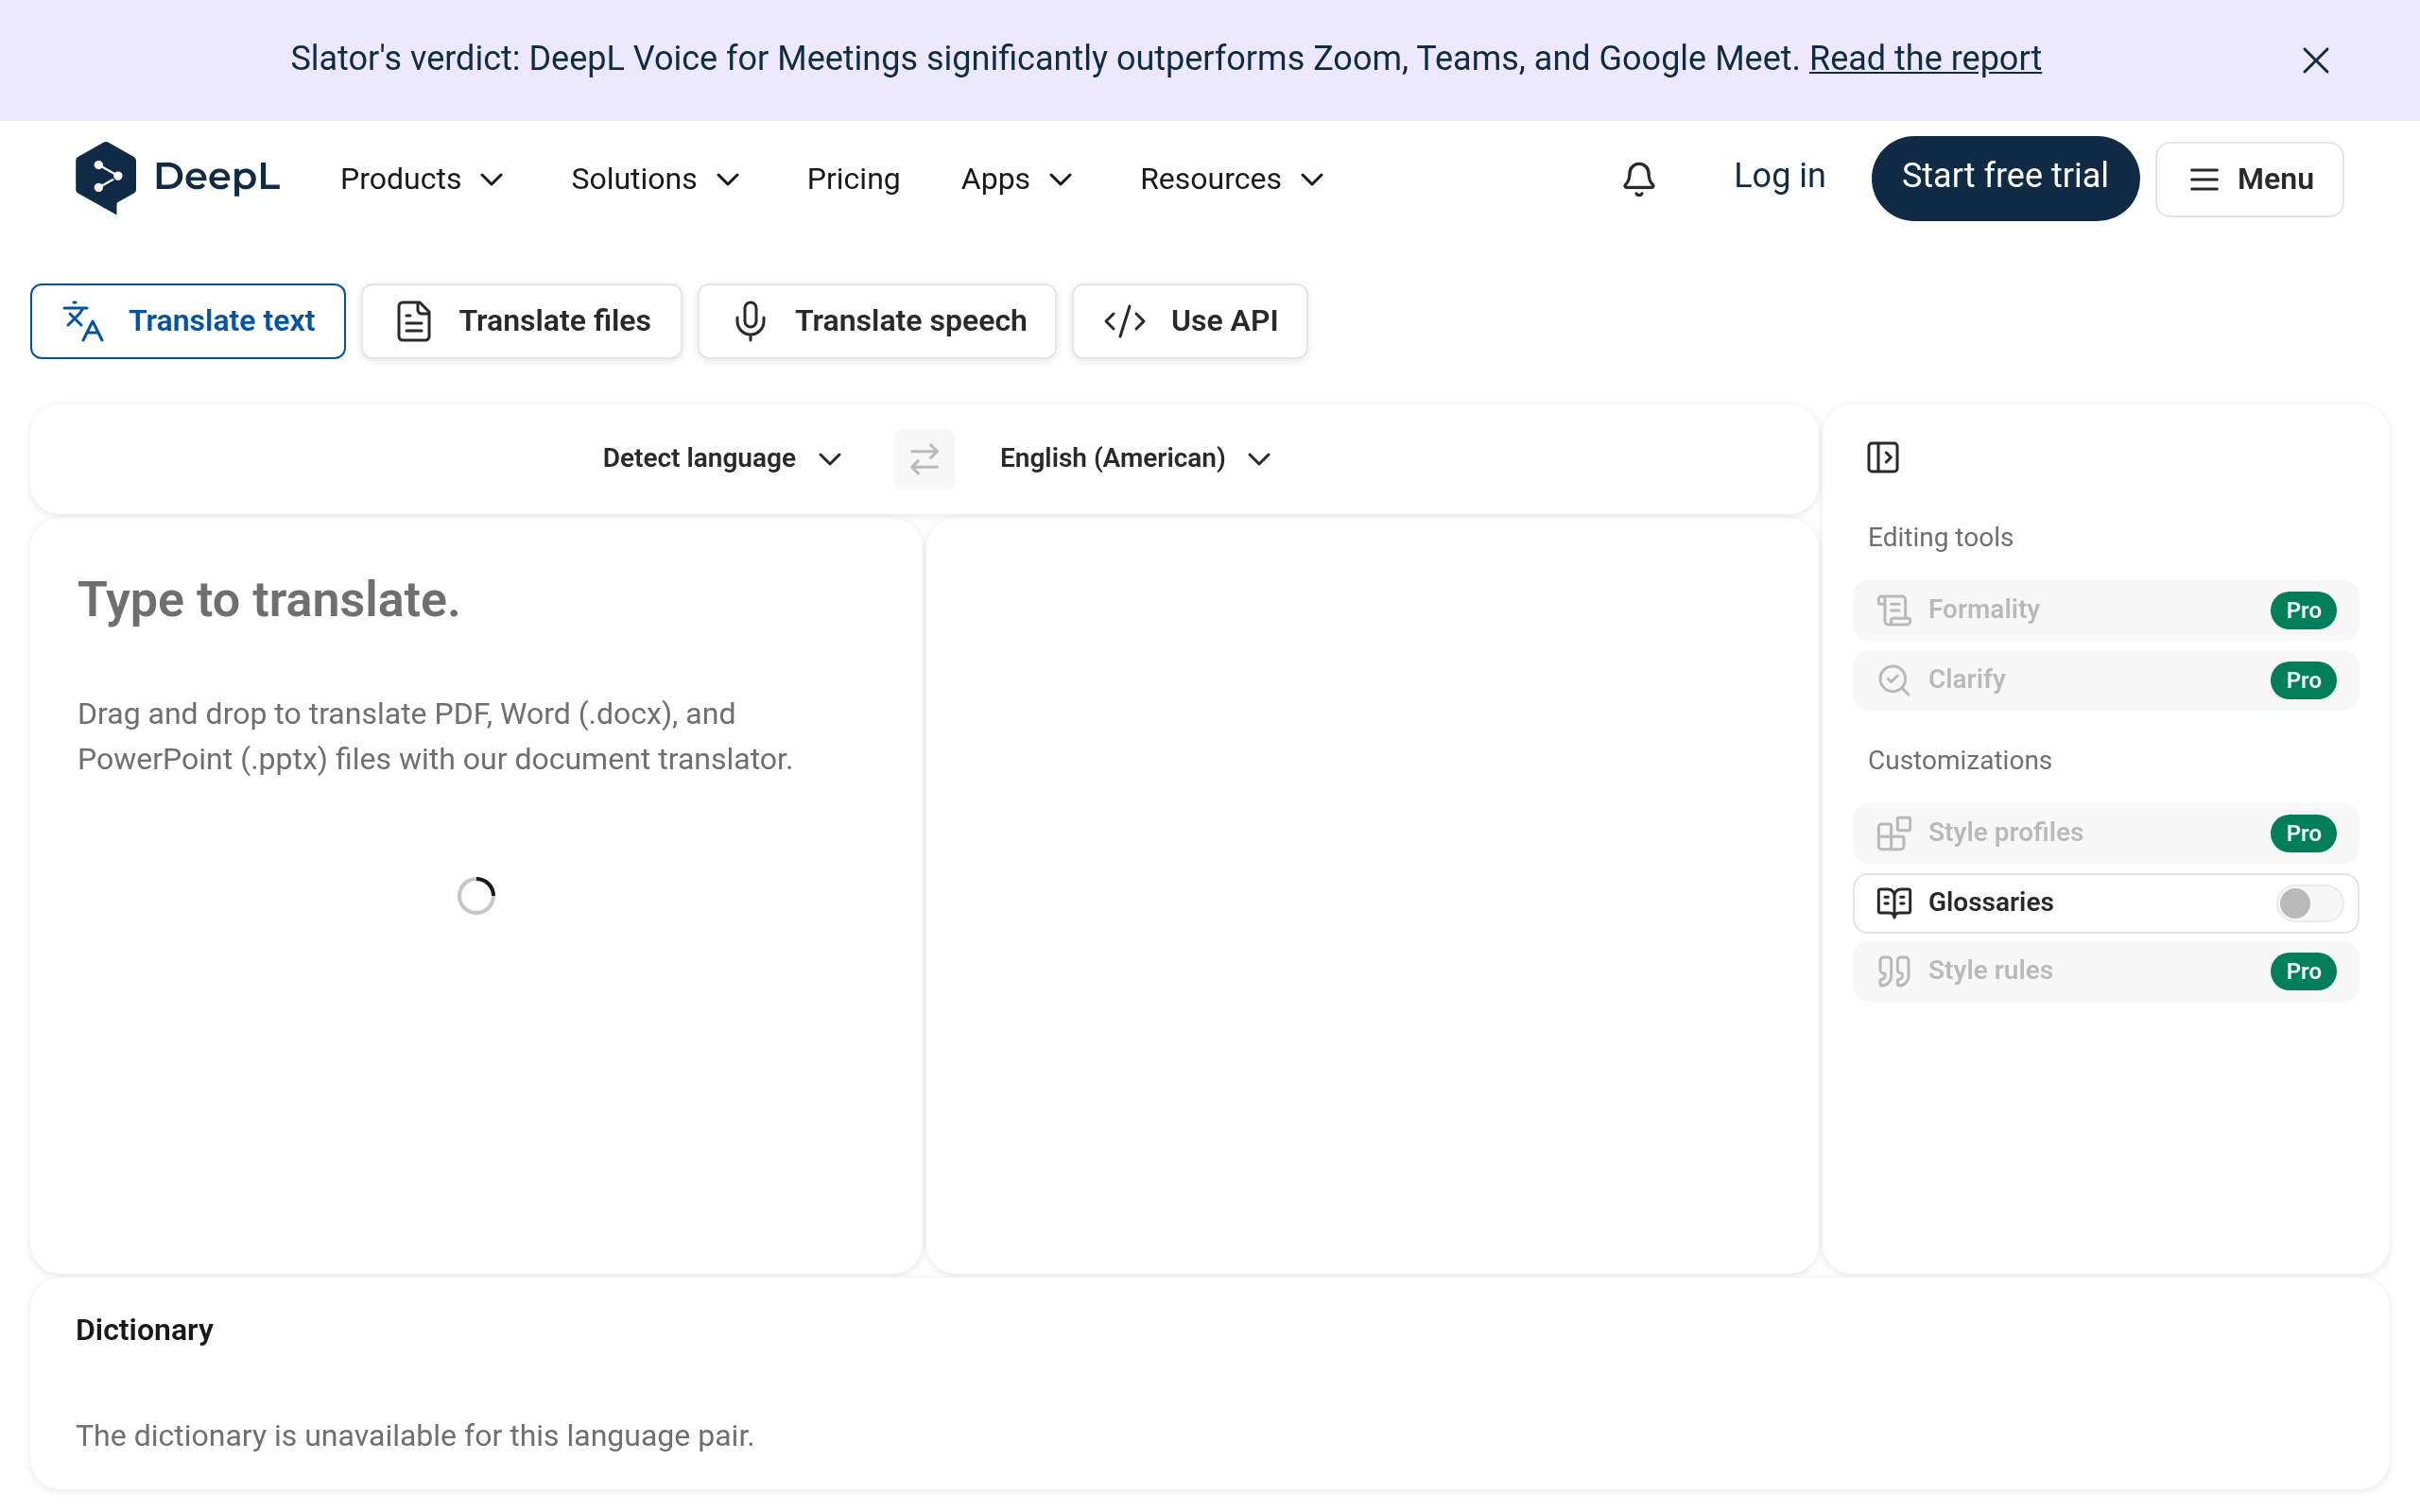Collapse the editing tools side panel
Viewport: 2420px width, 1512px height.
(1883, 458)
